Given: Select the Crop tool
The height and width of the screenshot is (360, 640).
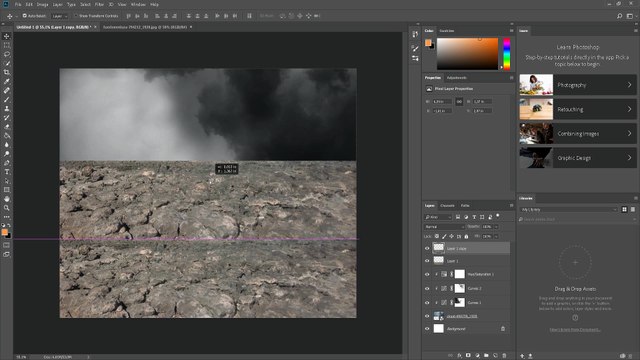Looking at the screenshot, I should tap(7, 72).
